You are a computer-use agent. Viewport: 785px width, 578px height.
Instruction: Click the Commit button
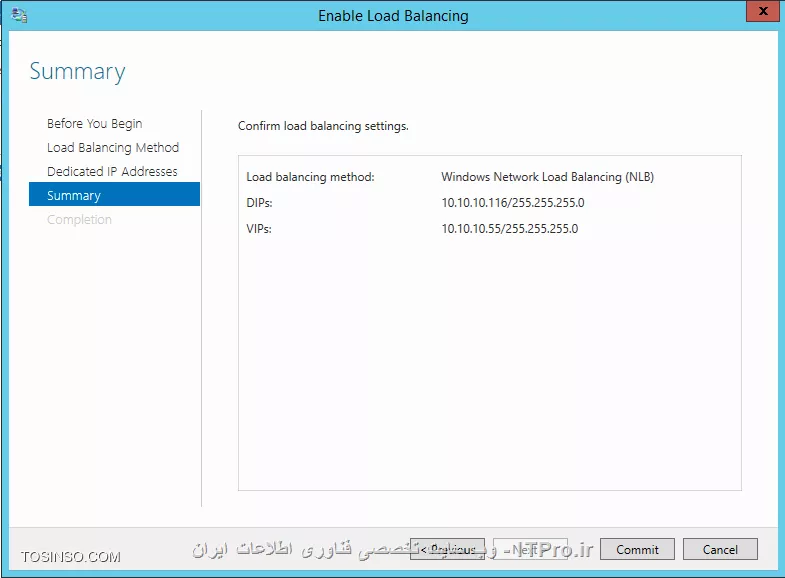[x=637, y=549]
